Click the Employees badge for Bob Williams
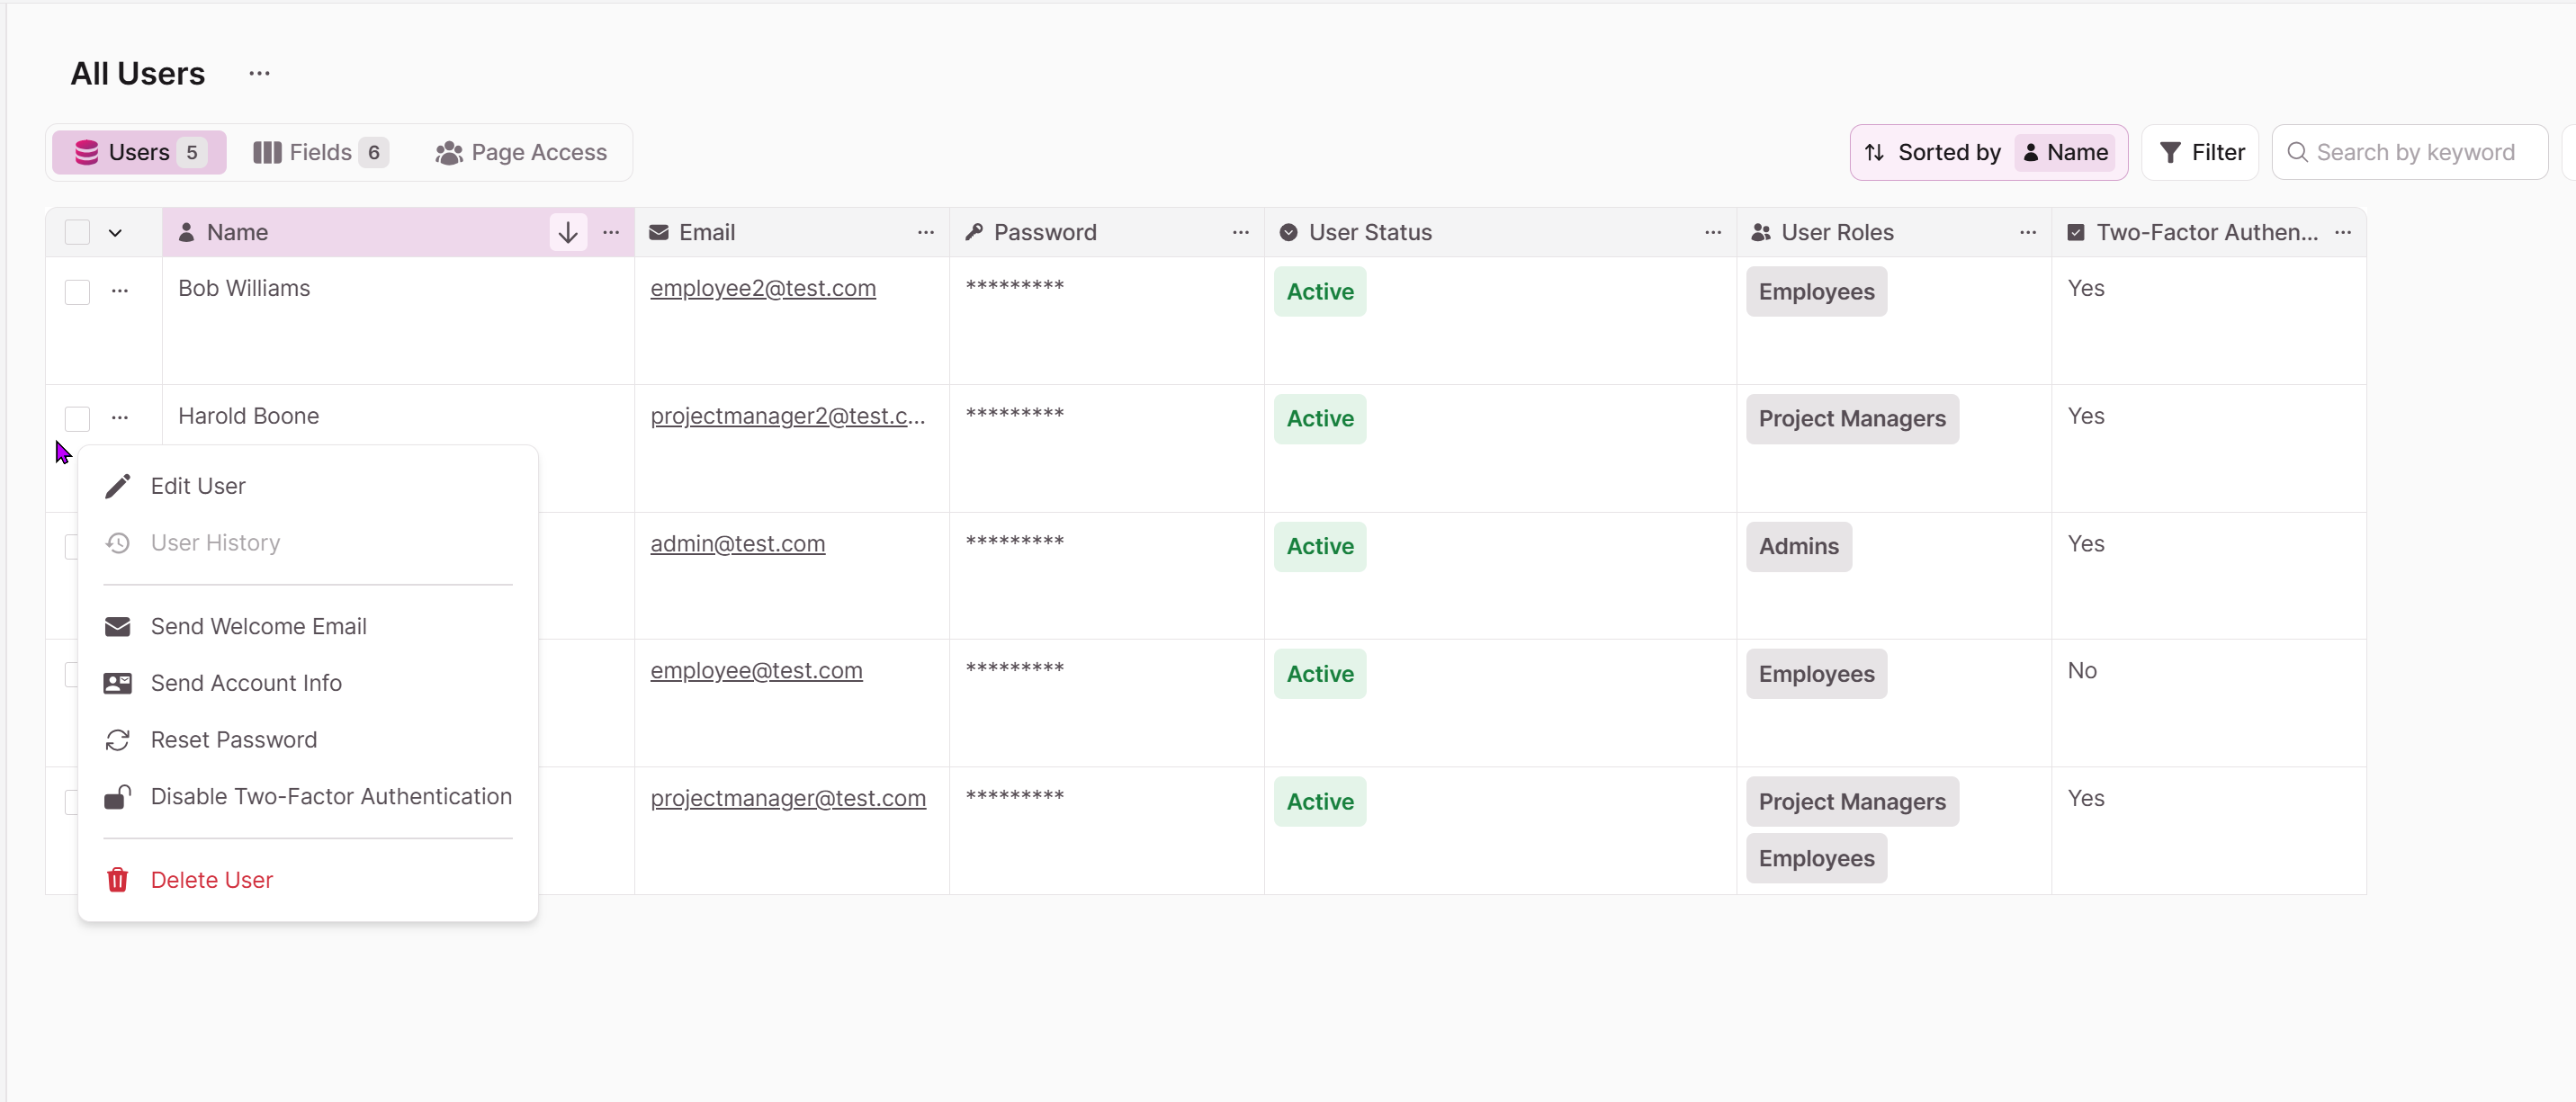 tap(1816, 291)
